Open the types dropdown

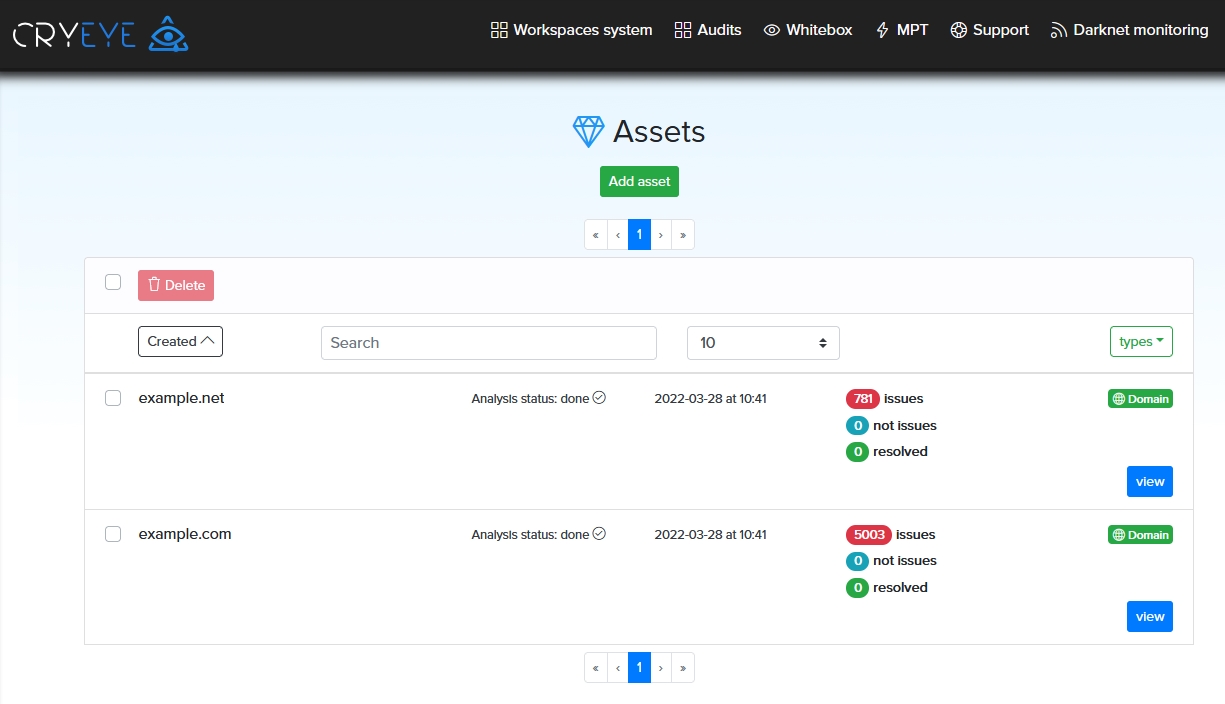1141,341
